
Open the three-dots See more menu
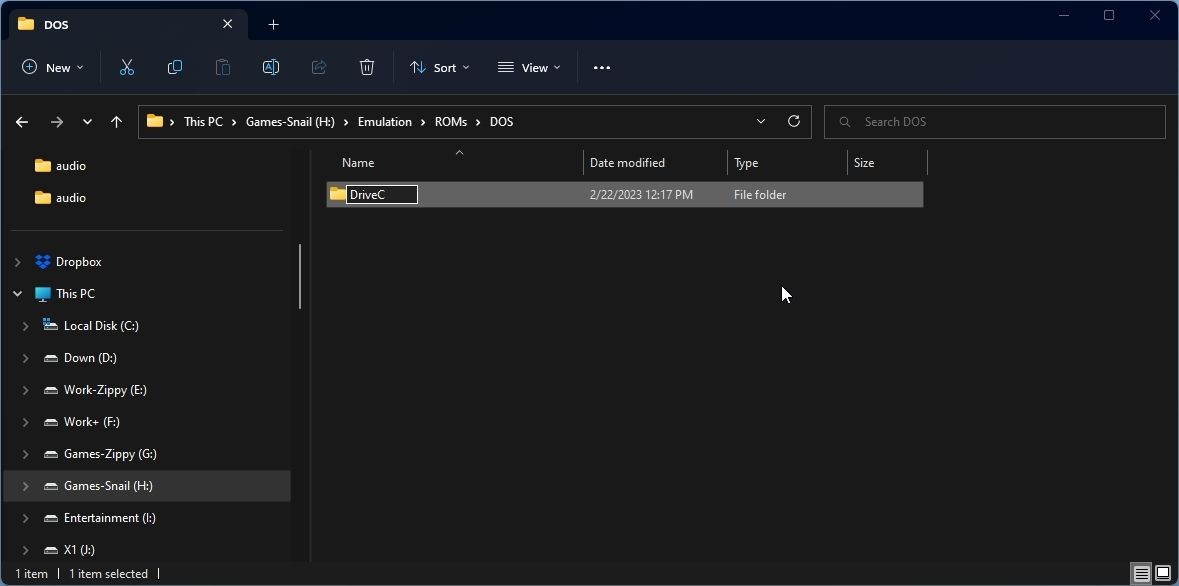601,67
